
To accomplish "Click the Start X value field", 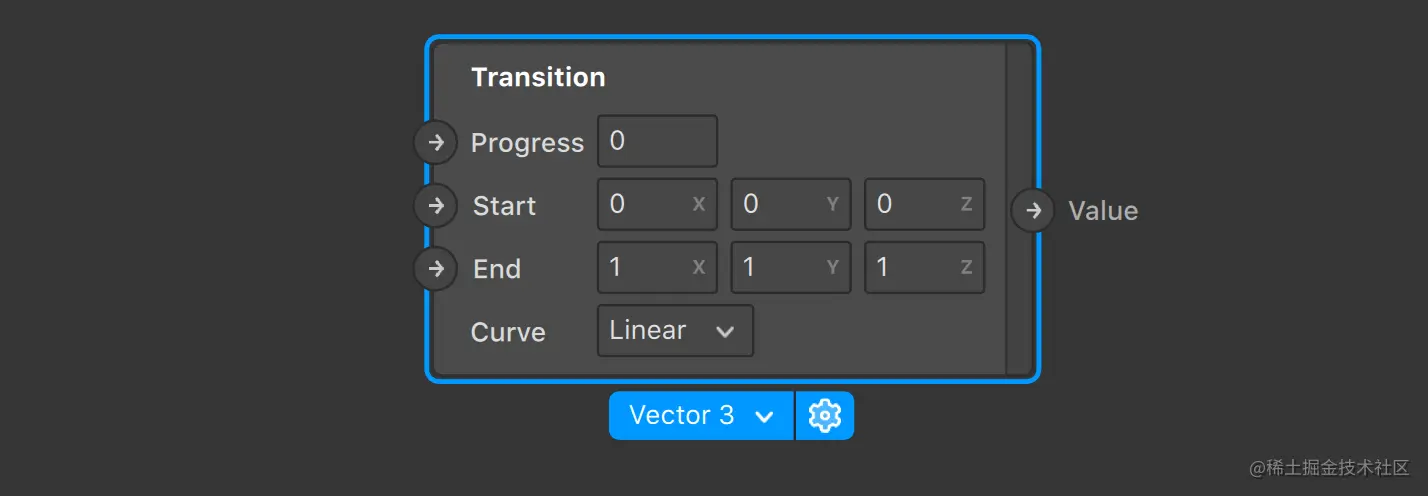I will 657,205.
